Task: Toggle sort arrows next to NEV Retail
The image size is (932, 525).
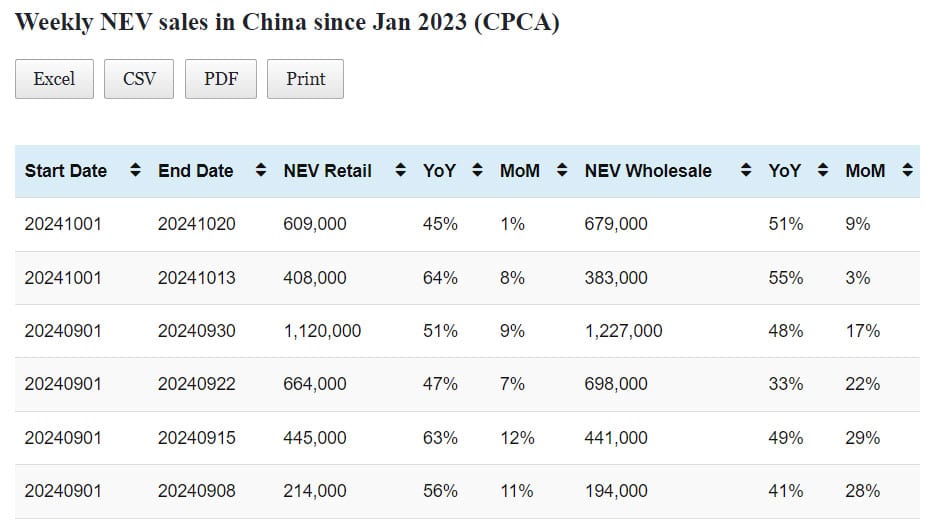Action: pos(400,171)
